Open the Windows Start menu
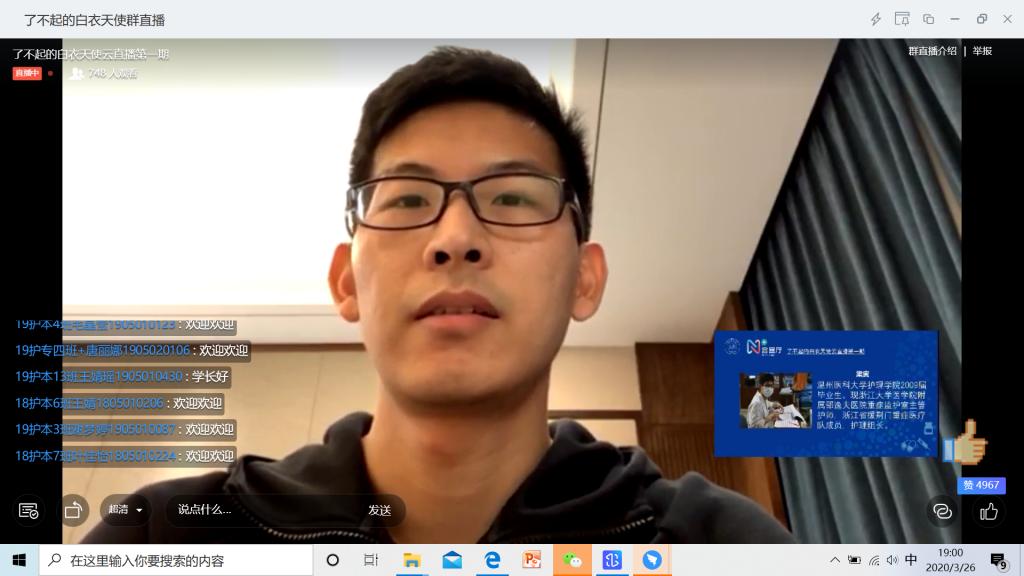Screen dimensions: 1024x576 coord(19,560)
